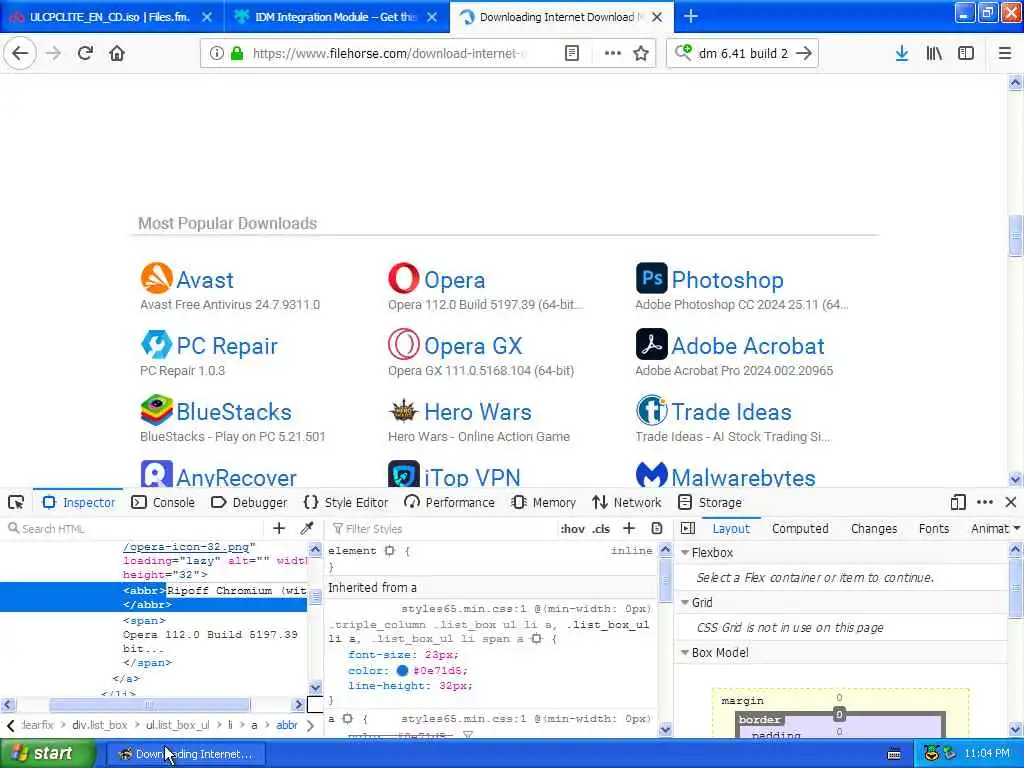
Task: Open the Windows start menu
Action: point(48,754)
